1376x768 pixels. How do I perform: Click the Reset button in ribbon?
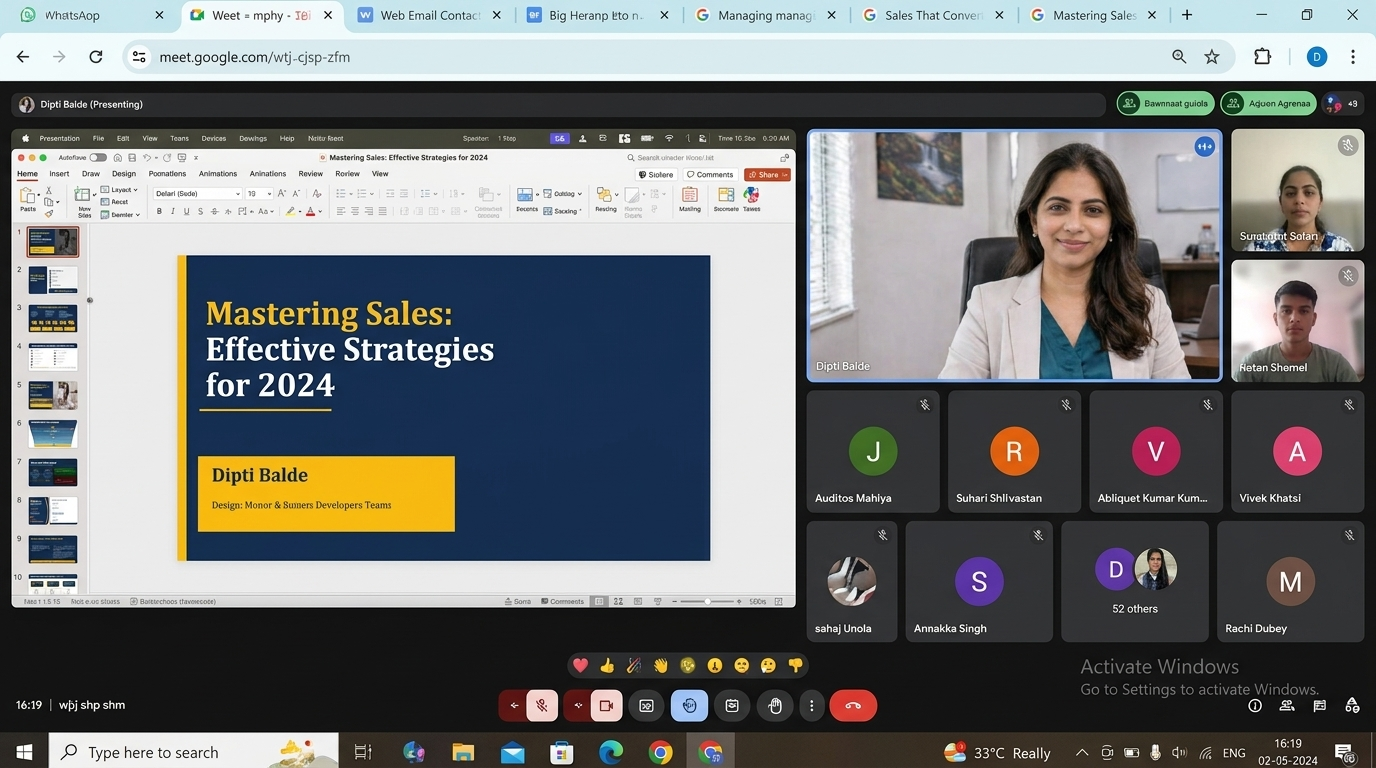(x=115, y=202)
